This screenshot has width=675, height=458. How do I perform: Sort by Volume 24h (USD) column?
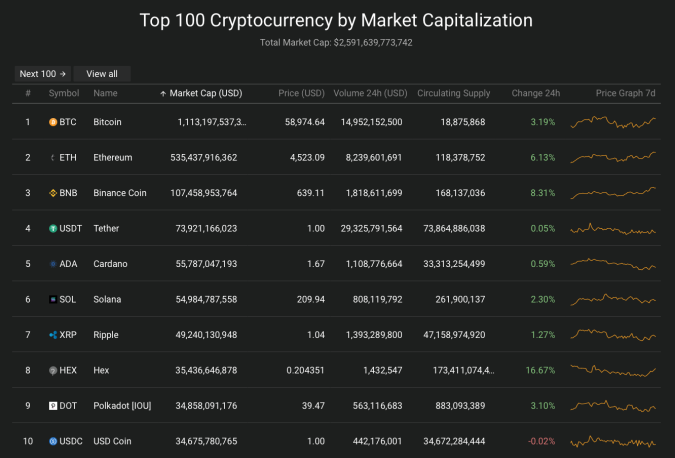370,93
